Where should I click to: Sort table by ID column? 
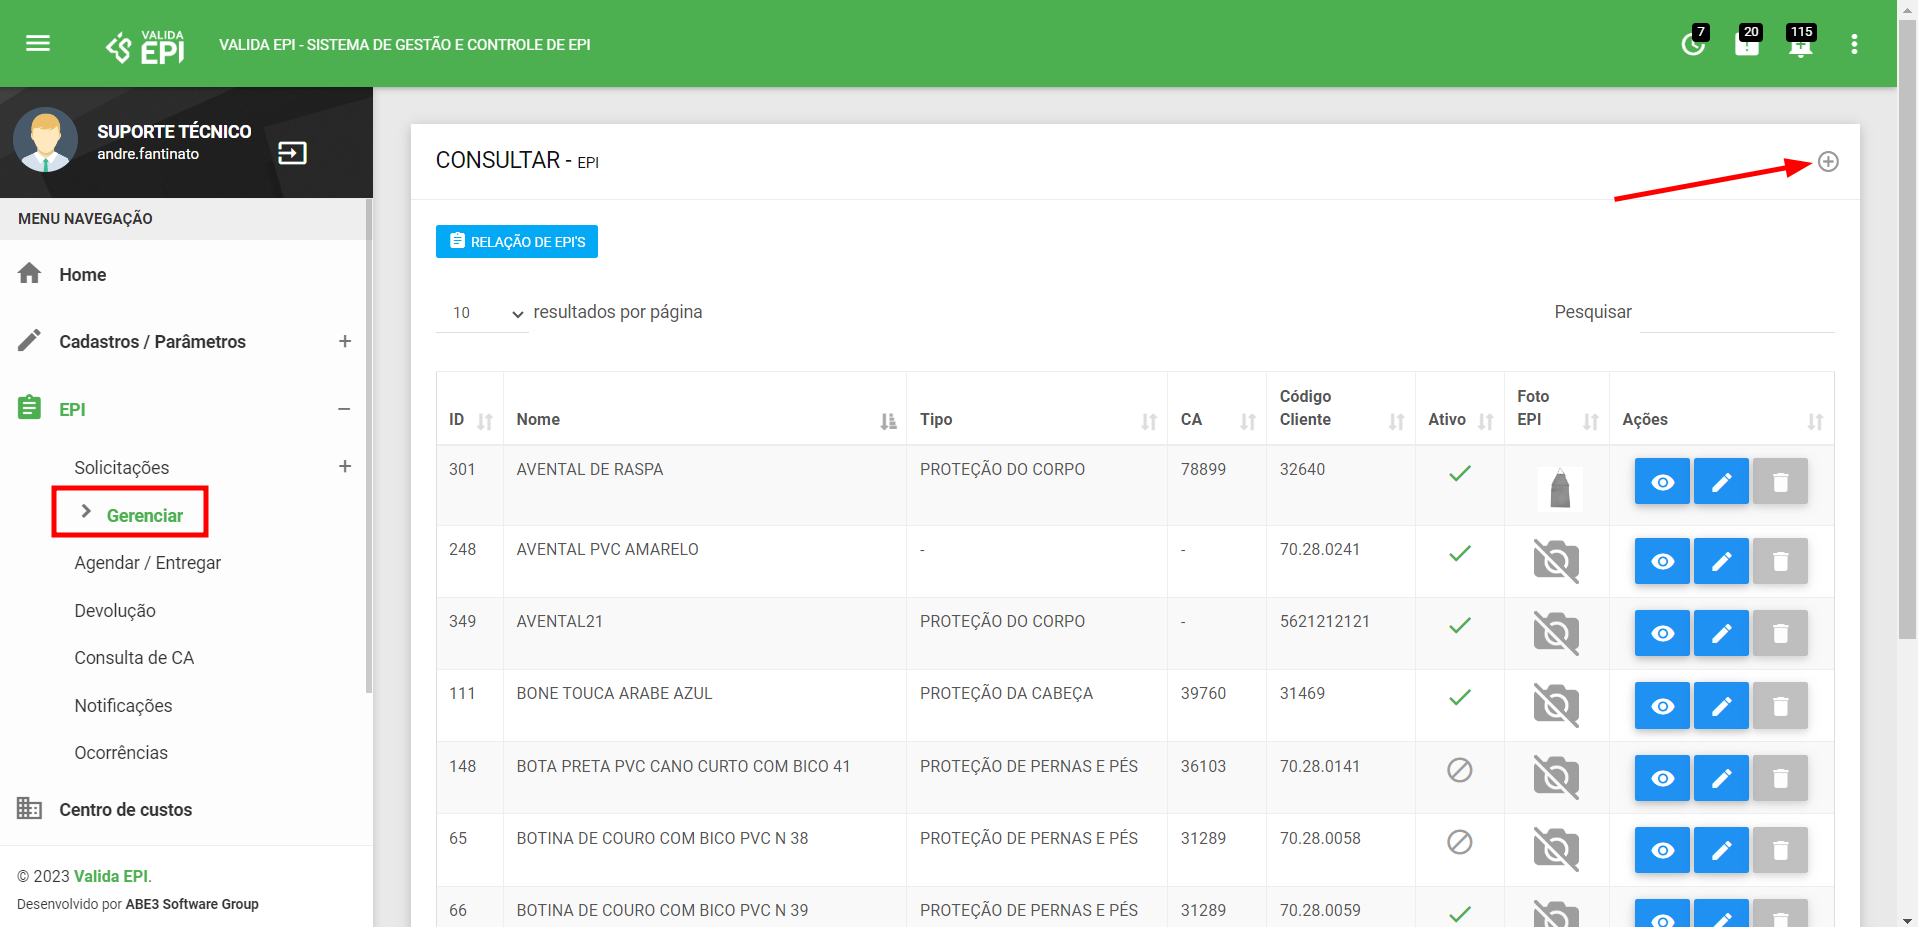pos(470,409)
